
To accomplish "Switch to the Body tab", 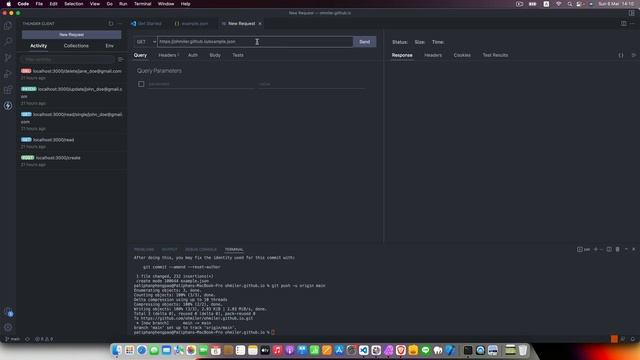I will [x=215, y=55].
